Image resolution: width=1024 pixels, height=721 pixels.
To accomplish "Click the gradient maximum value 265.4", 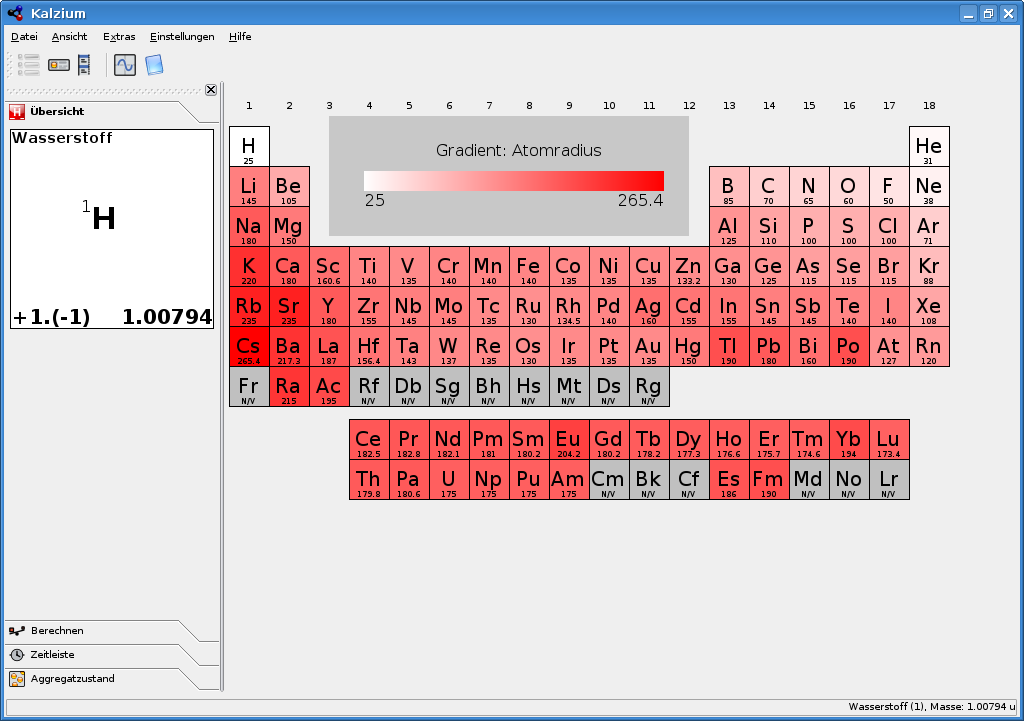I will (640, 200).
